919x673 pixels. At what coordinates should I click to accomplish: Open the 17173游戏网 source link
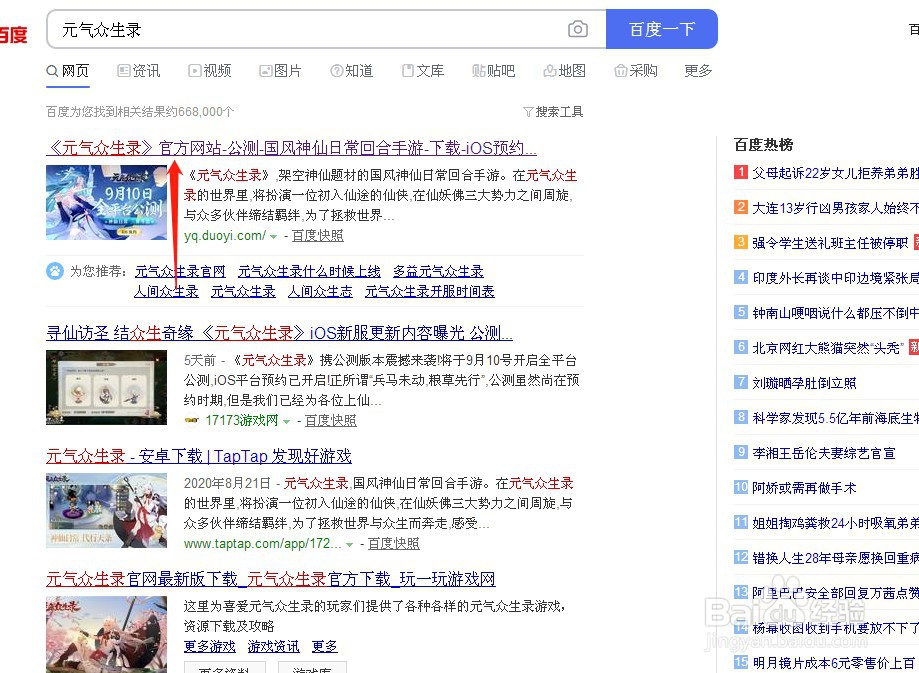241,420
